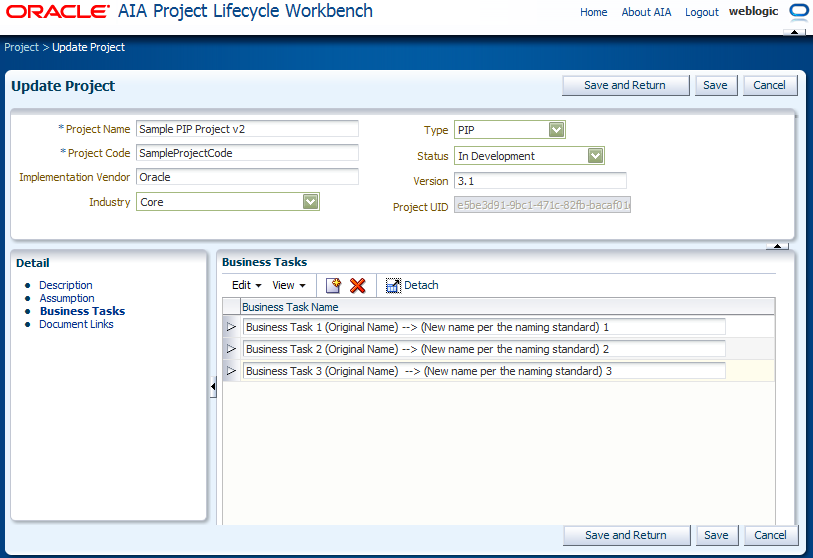Expand Business Task 2 row

[x=231, y=349]
